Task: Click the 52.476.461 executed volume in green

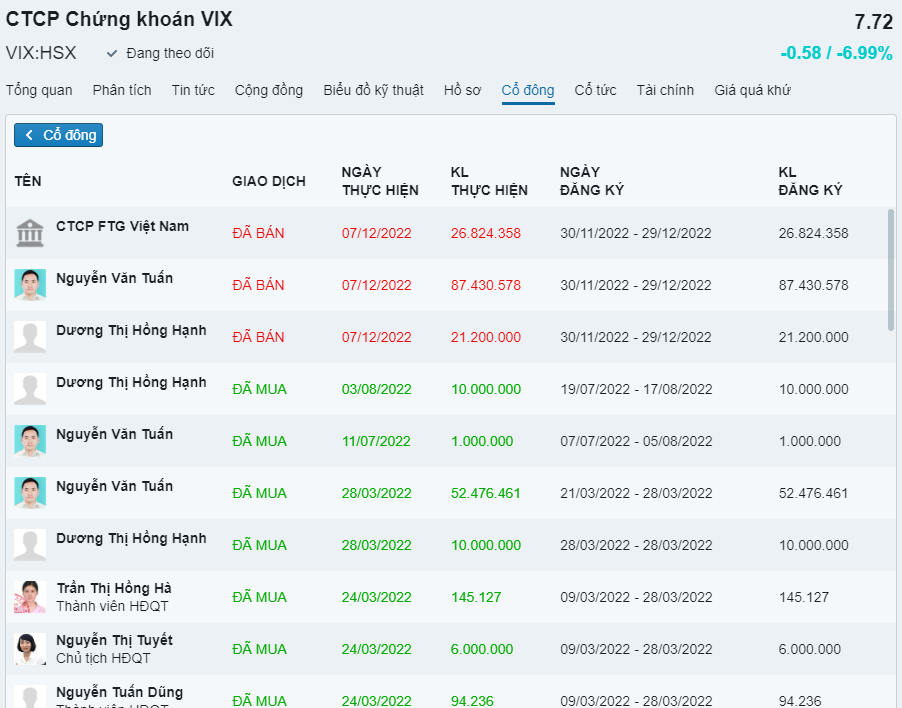Action: (x=486, y=493)
